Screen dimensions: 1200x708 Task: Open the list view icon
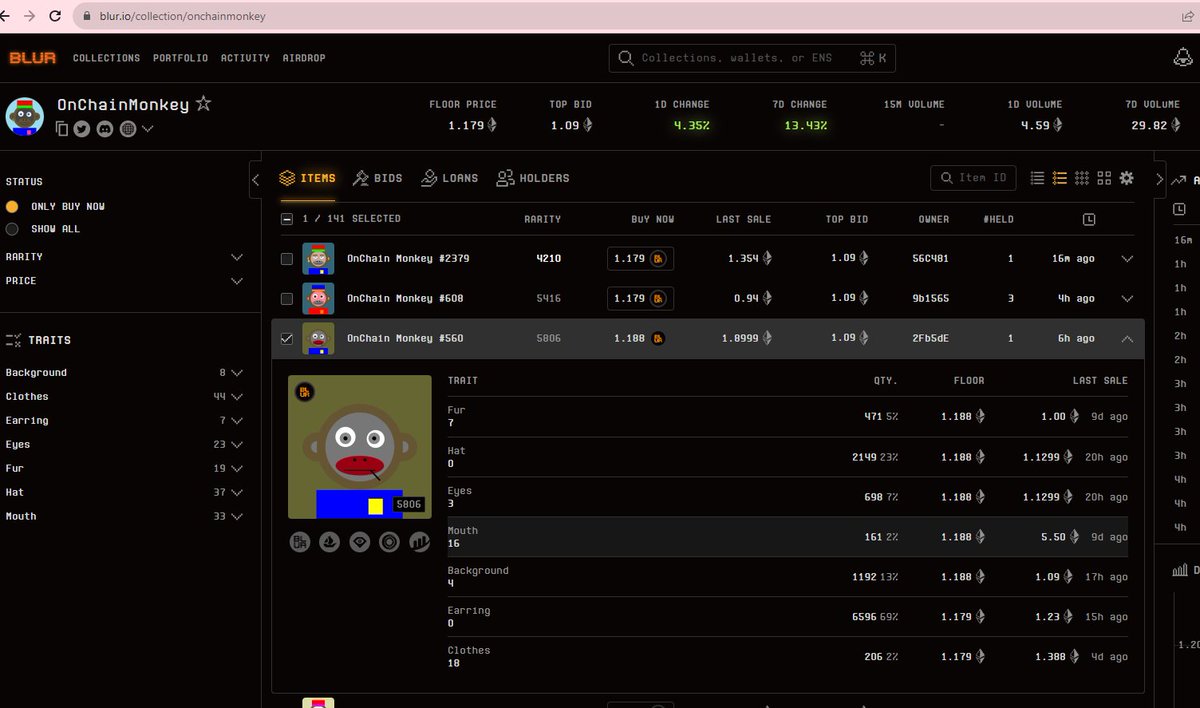click(x=1037, y=178)
